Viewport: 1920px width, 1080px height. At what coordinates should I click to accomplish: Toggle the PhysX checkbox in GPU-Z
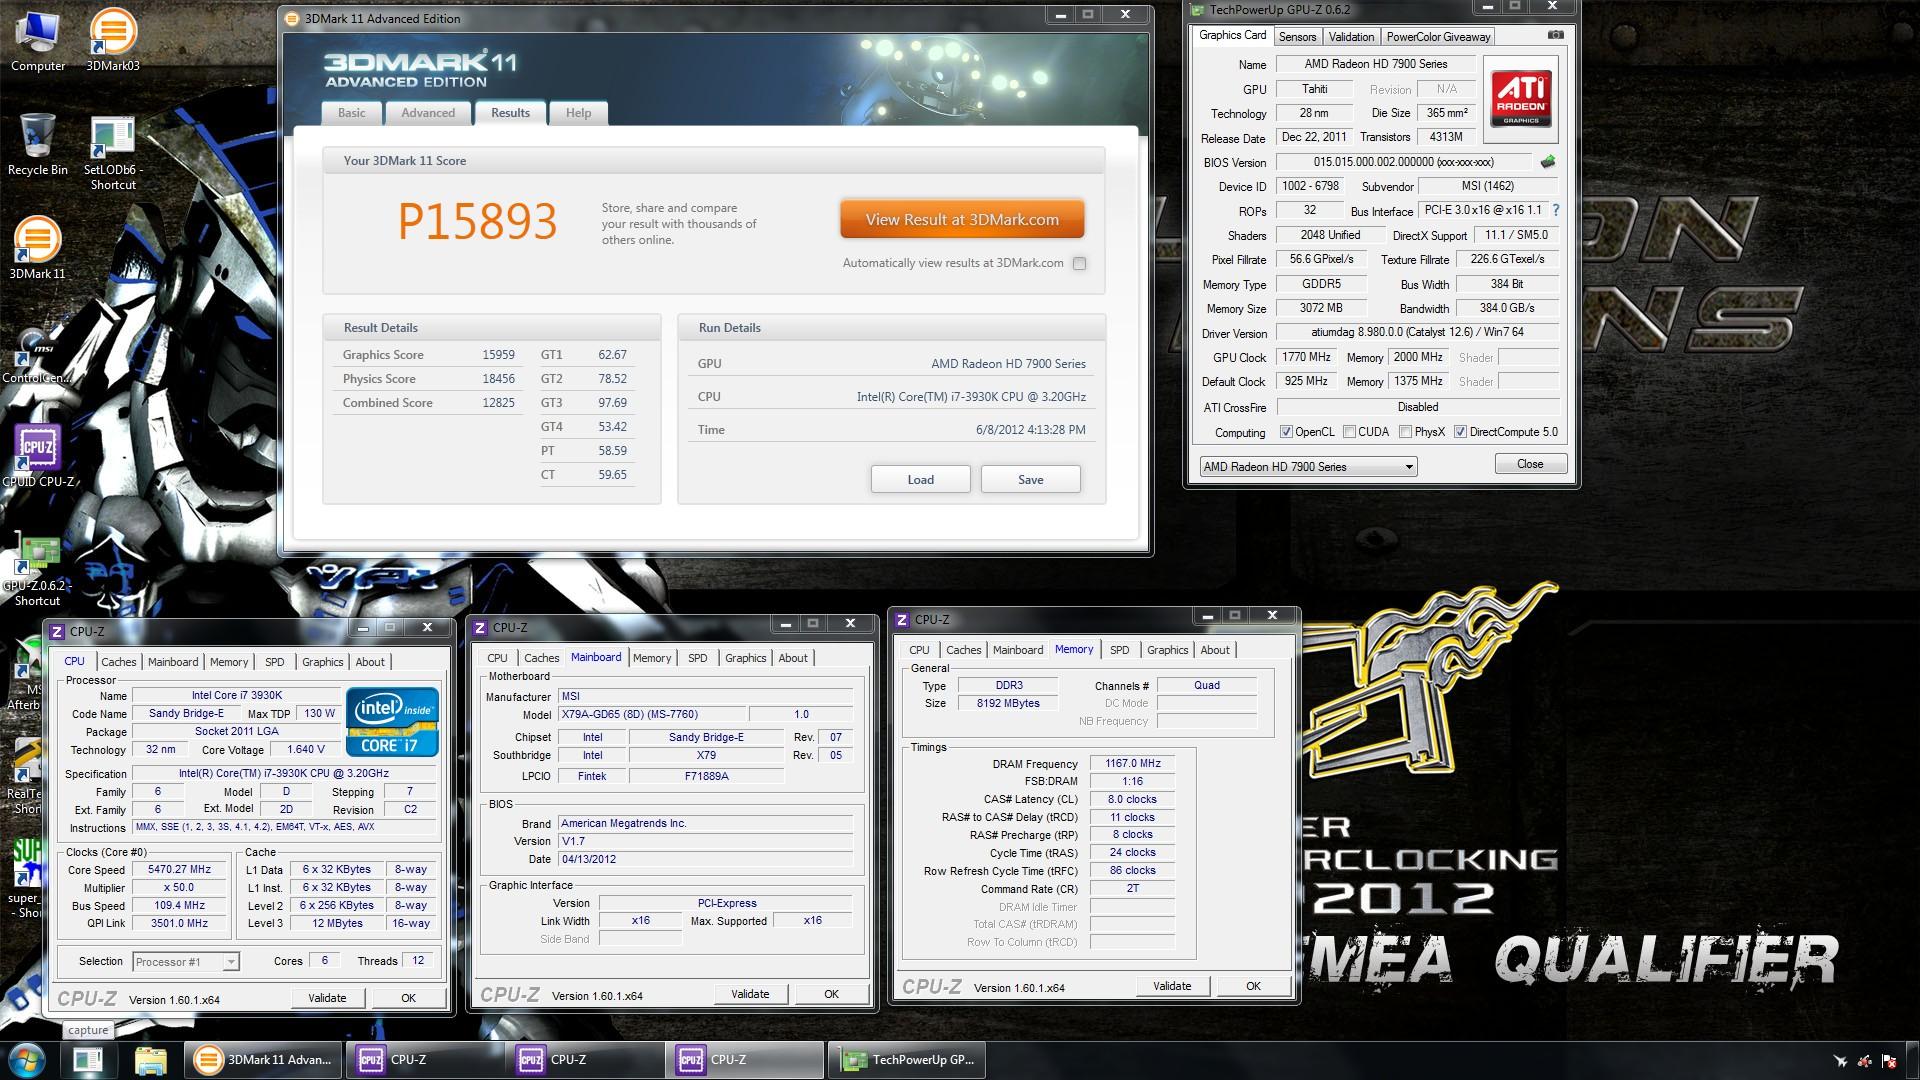click(x=1405, y=432)
